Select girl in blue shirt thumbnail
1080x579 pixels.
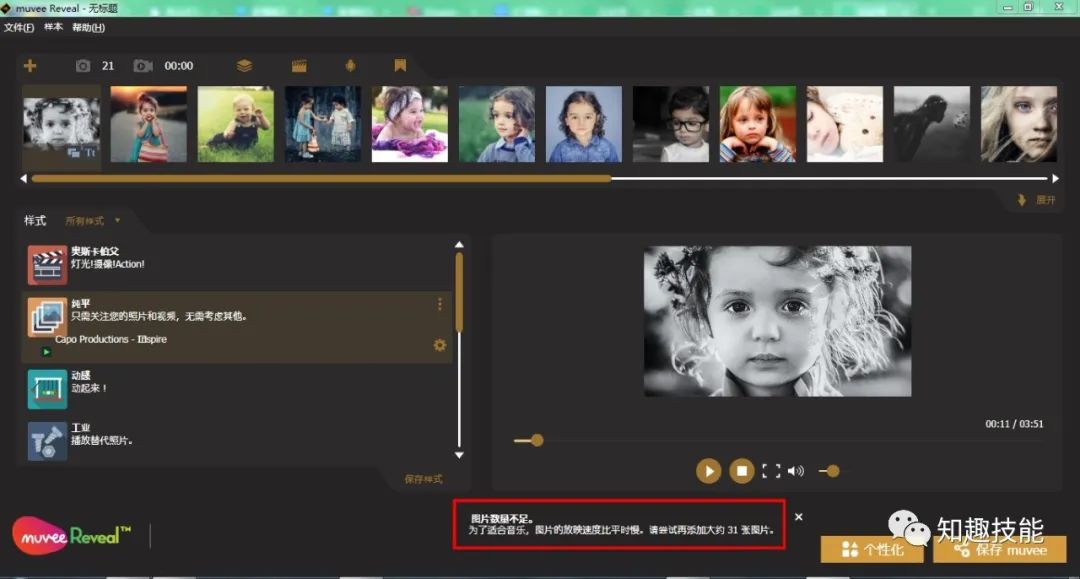(x=583, y=124)
